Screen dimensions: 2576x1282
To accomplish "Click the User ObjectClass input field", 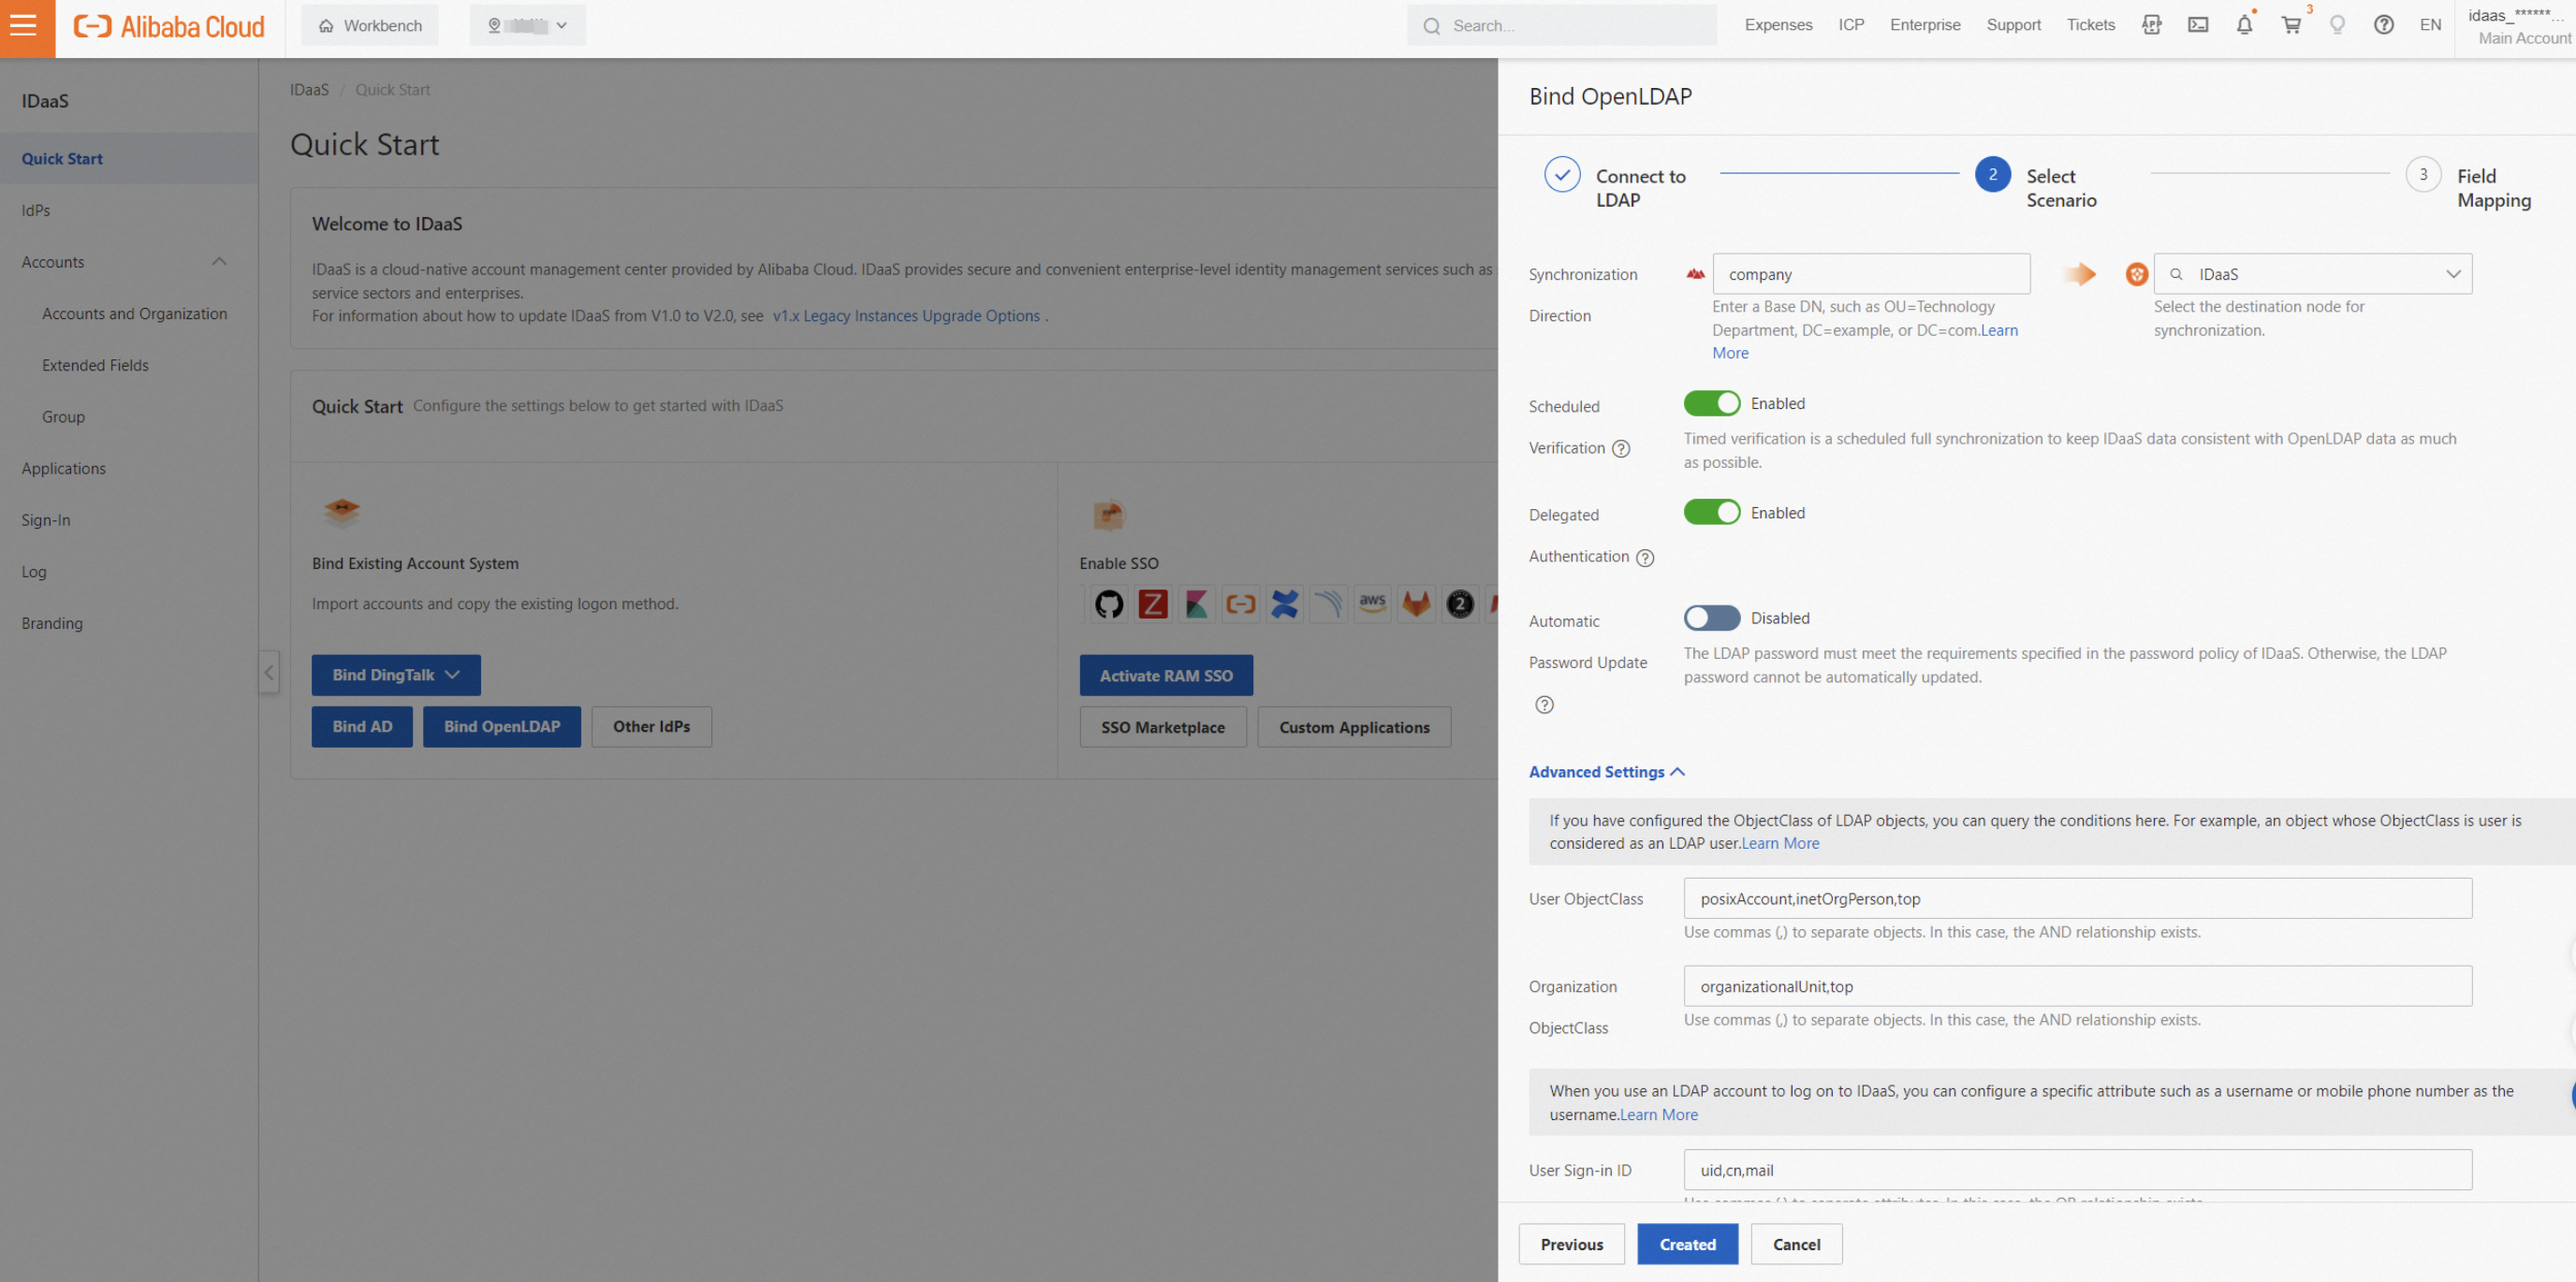I will (2077, 898).
